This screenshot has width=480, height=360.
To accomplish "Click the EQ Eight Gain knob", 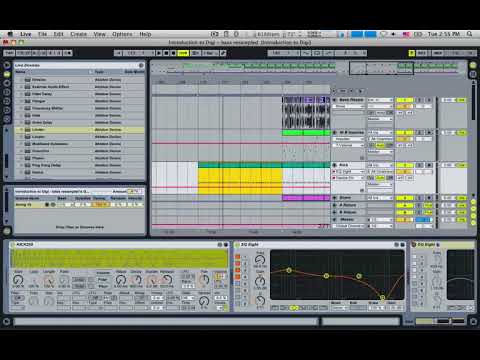I will click(260, 281).
